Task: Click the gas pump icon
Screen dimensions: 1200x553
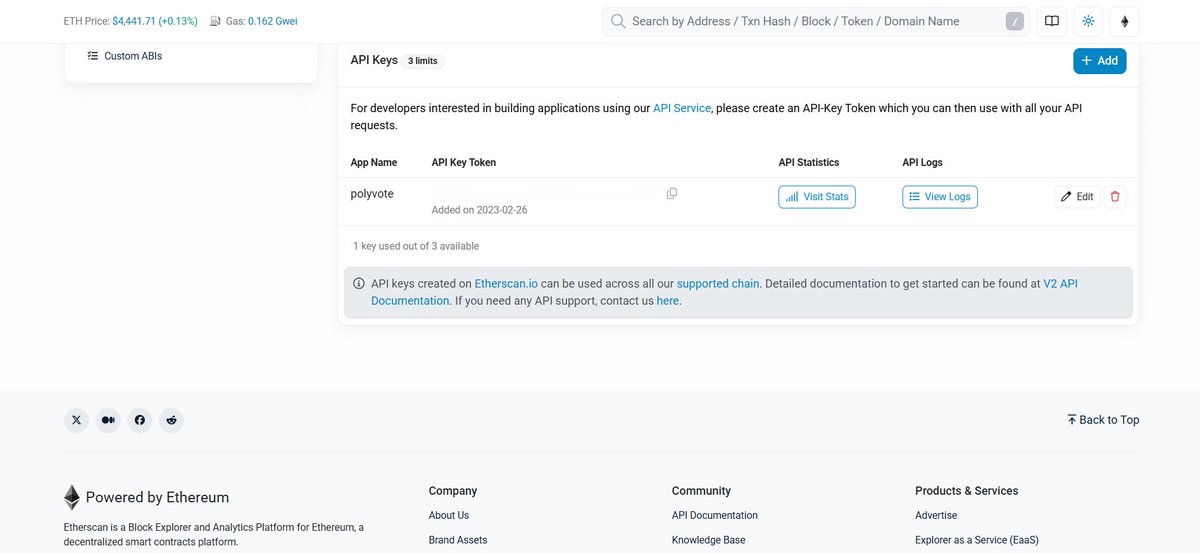Action: click(215, 21)
